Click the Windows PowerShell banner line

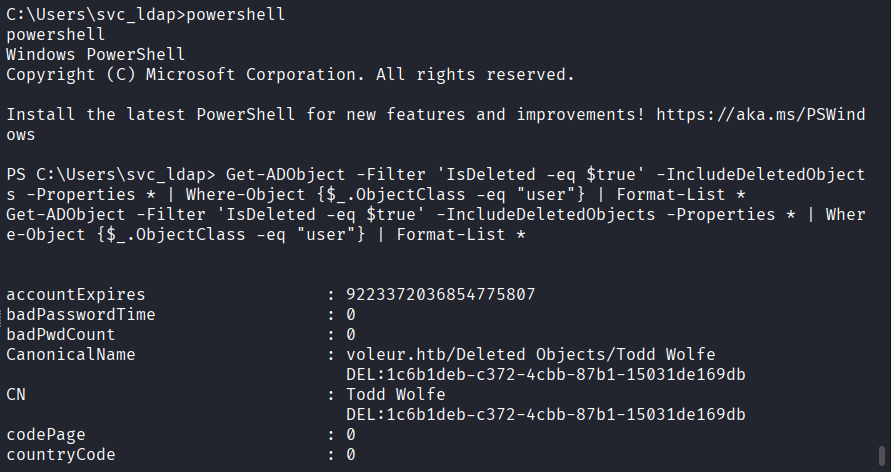[x=85, y=54]
